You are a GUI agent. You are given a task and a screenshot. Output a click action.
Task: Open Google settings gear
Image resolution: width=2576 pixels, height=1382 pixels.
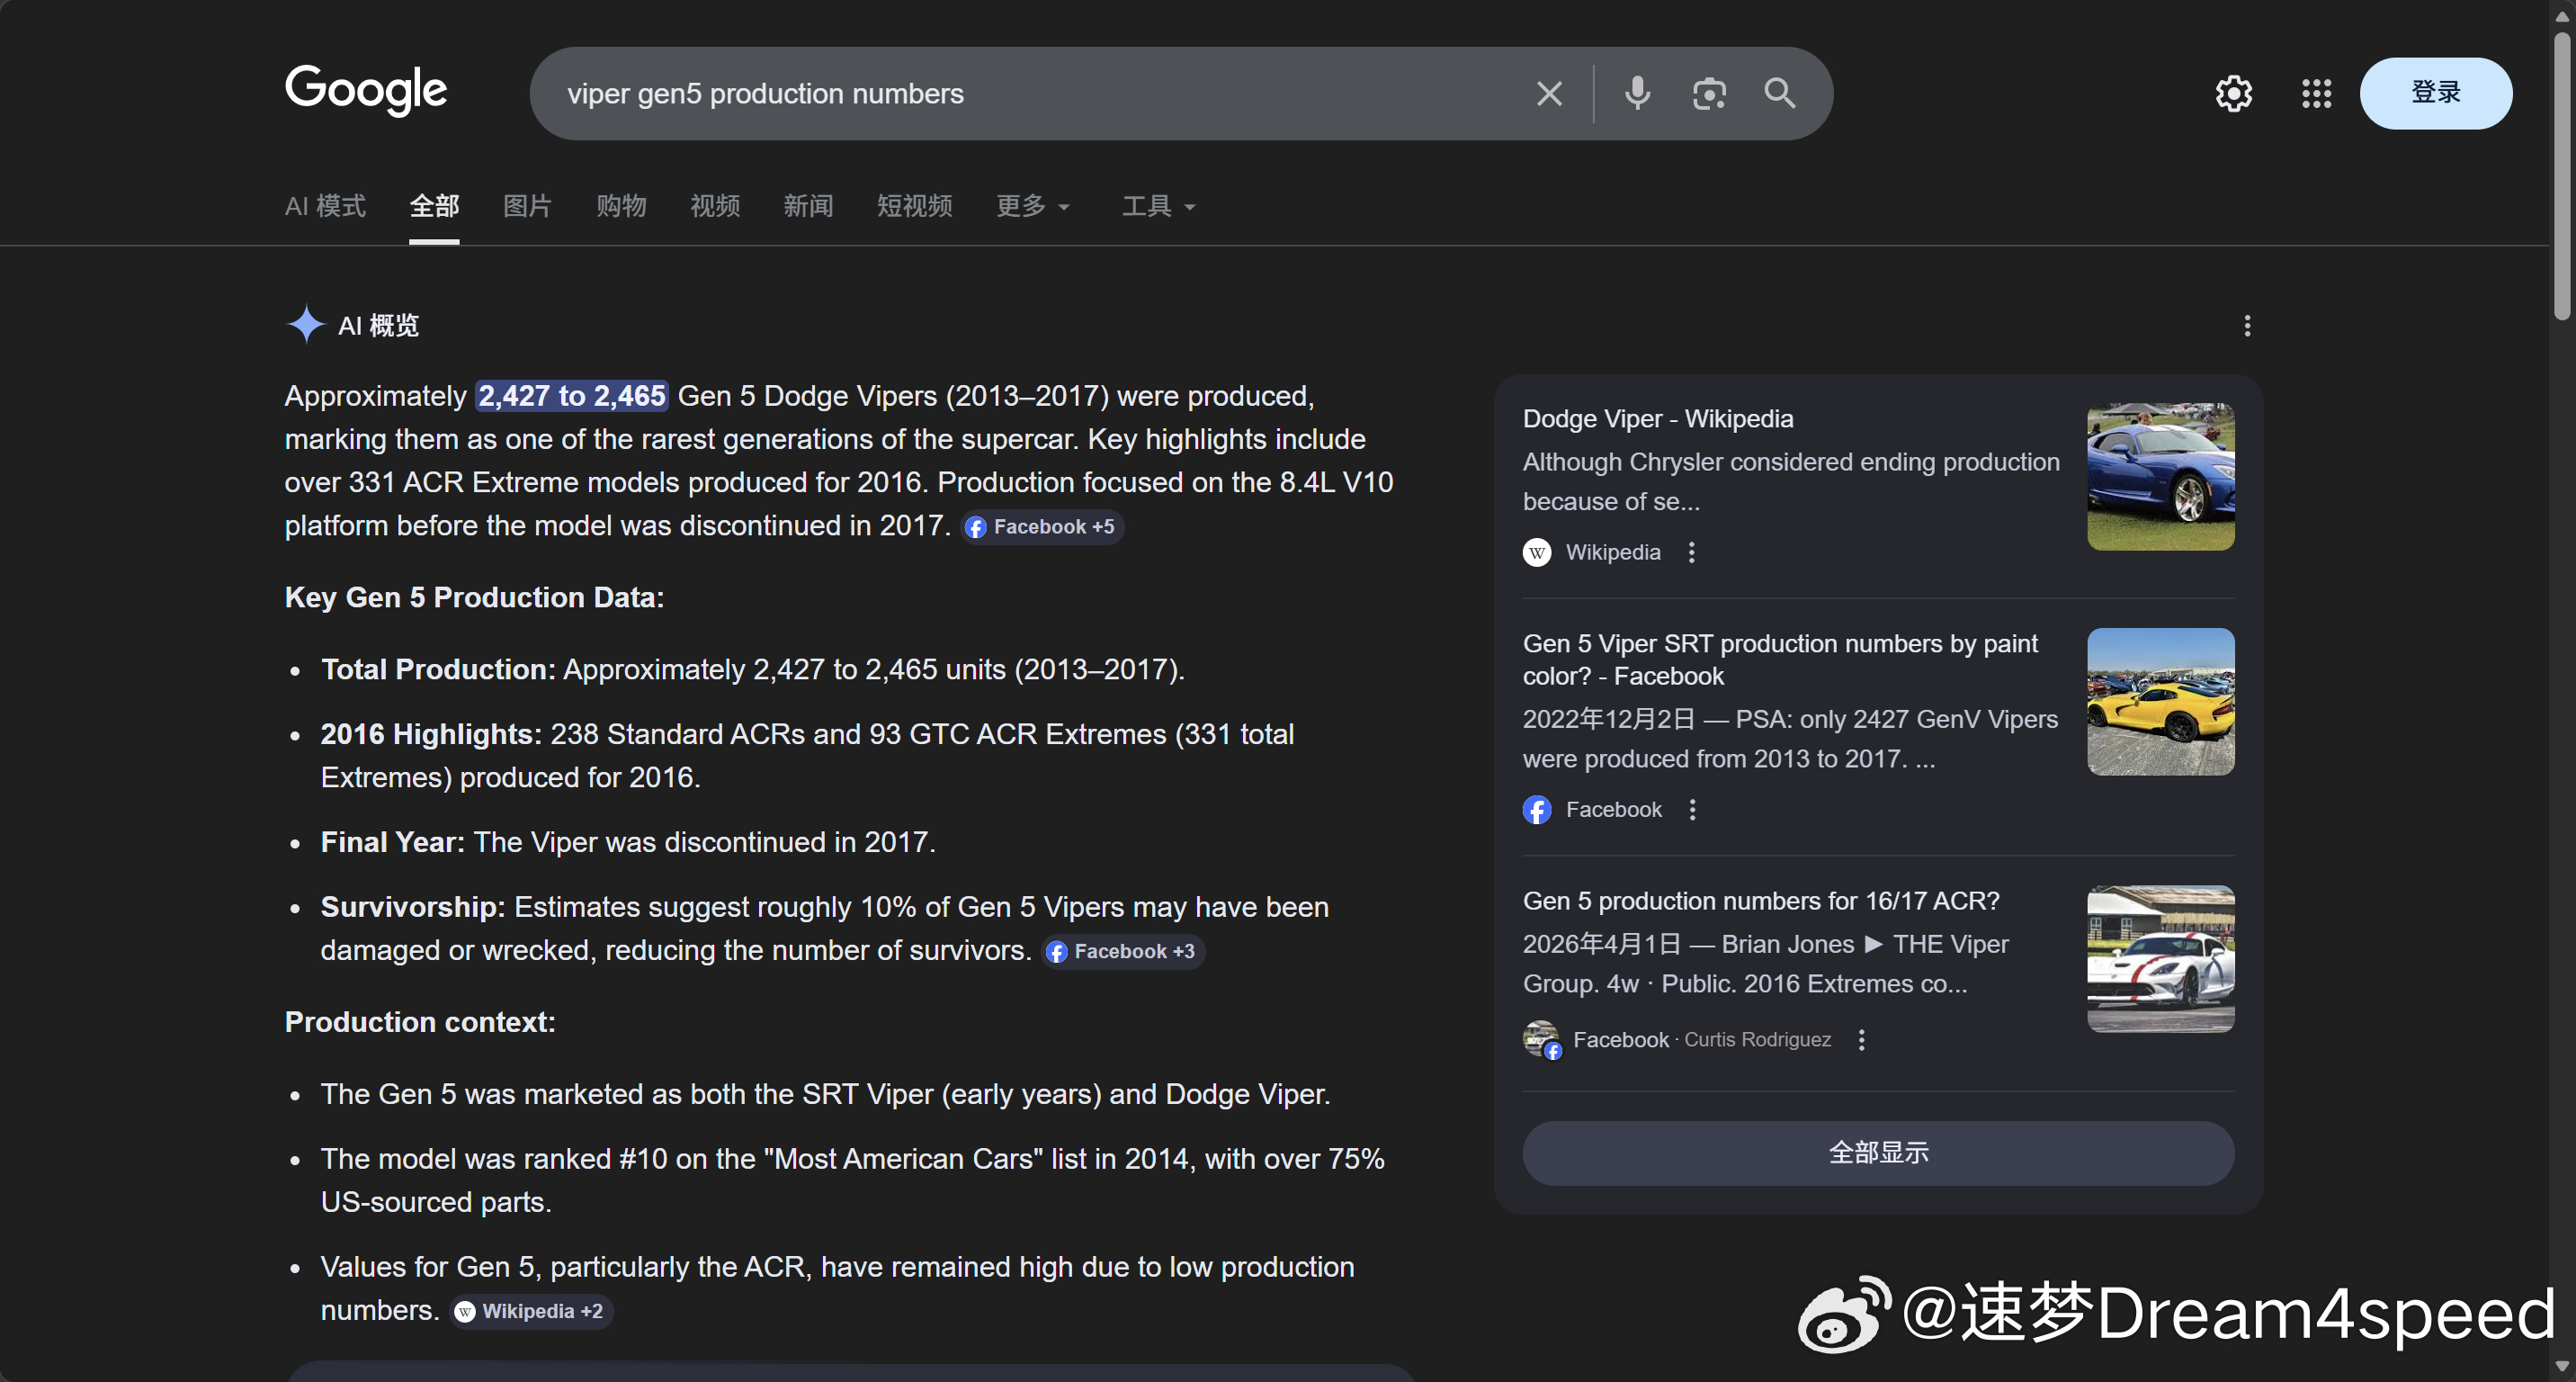2233,94
